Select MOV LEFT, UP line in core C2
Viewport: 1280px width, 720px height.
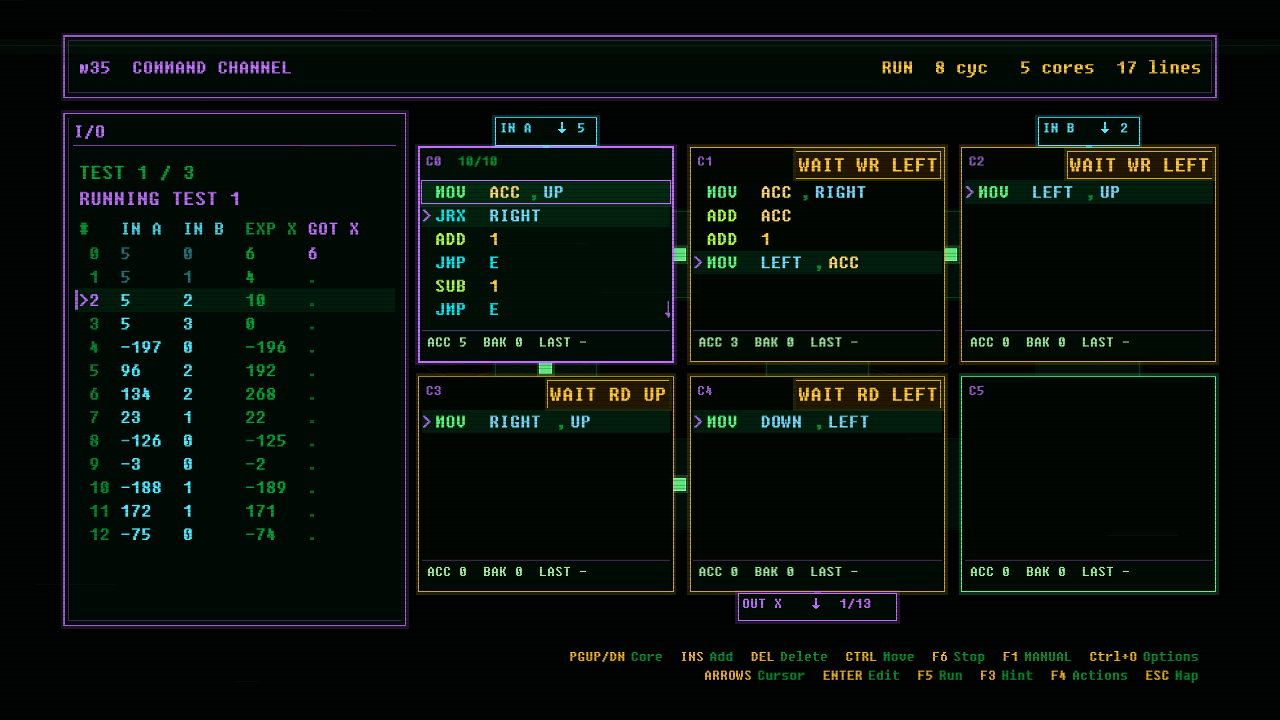(x=1089, y=192)
